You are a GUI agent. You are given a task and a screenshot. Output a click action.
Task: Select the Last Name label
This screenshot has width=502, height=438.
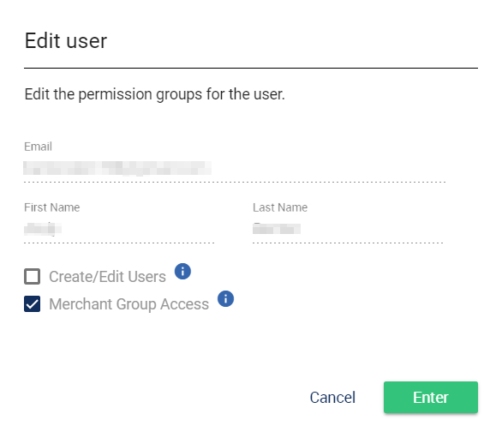tap(280, 207)
